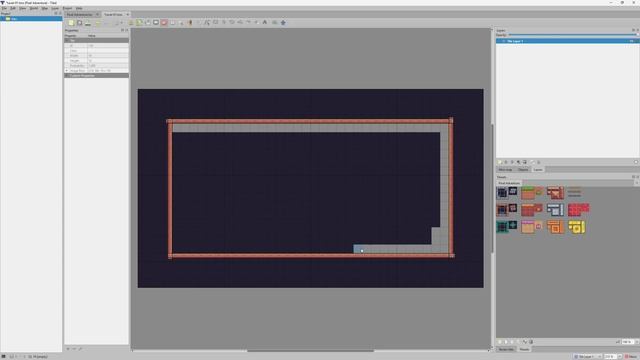Pick the teal dark tile group
The width and height of the screenshot is (640, 360).
click(507, 227)
